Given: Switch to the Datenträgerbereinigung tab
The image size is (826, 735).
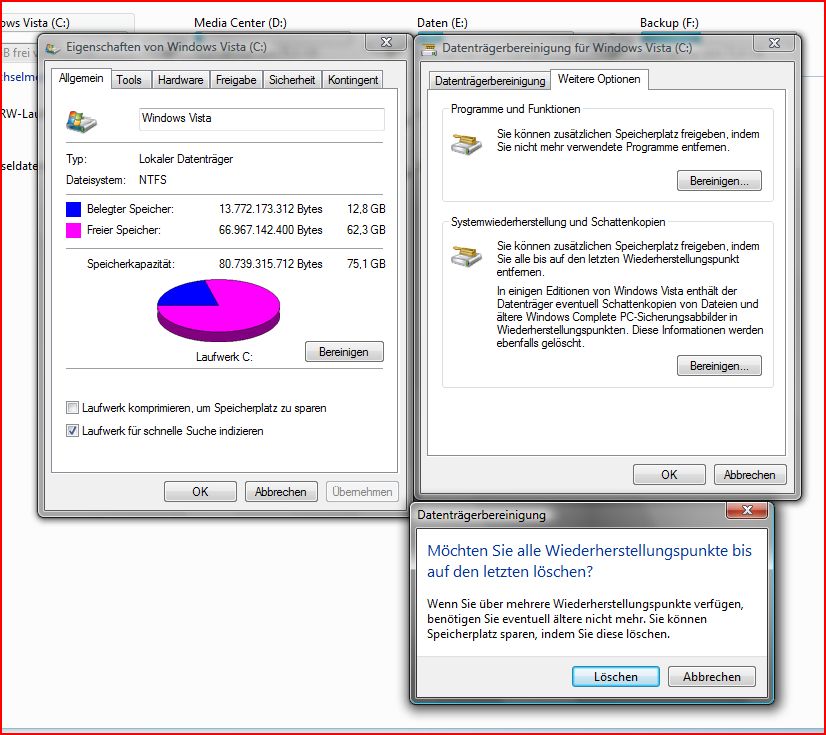Looking at the screenshot, I should point(490,81).
